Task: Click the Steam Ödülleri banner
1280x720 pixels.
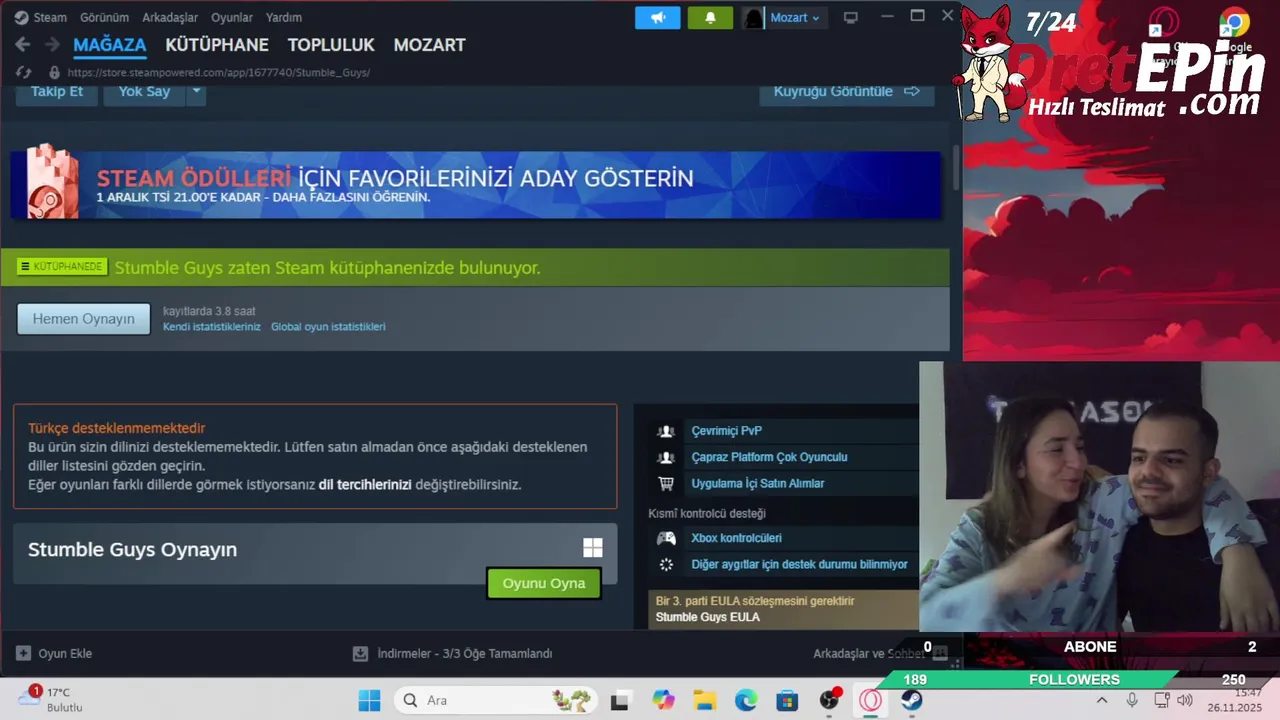Action: point(476,185)
